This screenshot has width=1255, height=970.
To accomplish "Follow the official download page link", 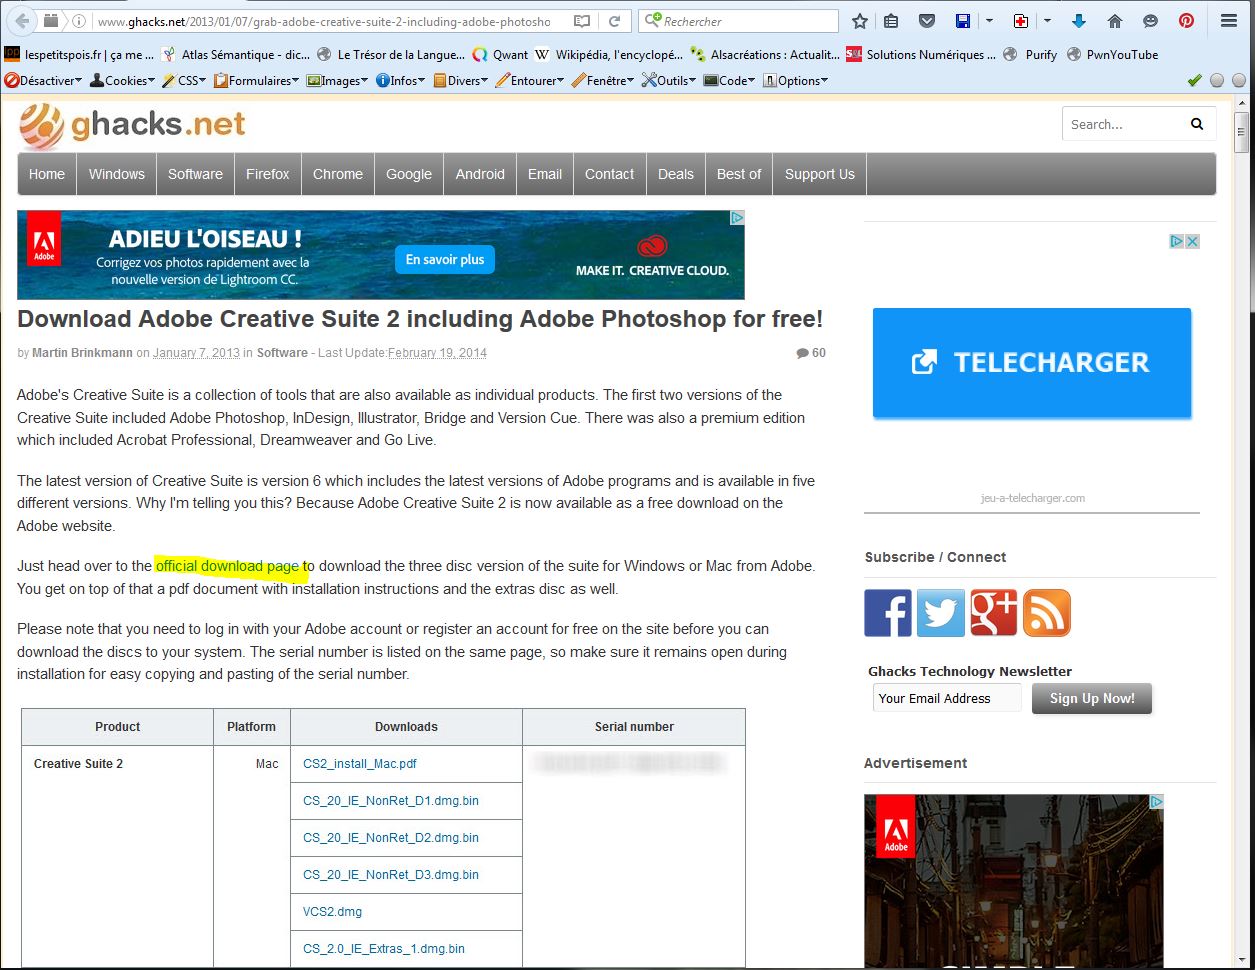I will (227, 566).
